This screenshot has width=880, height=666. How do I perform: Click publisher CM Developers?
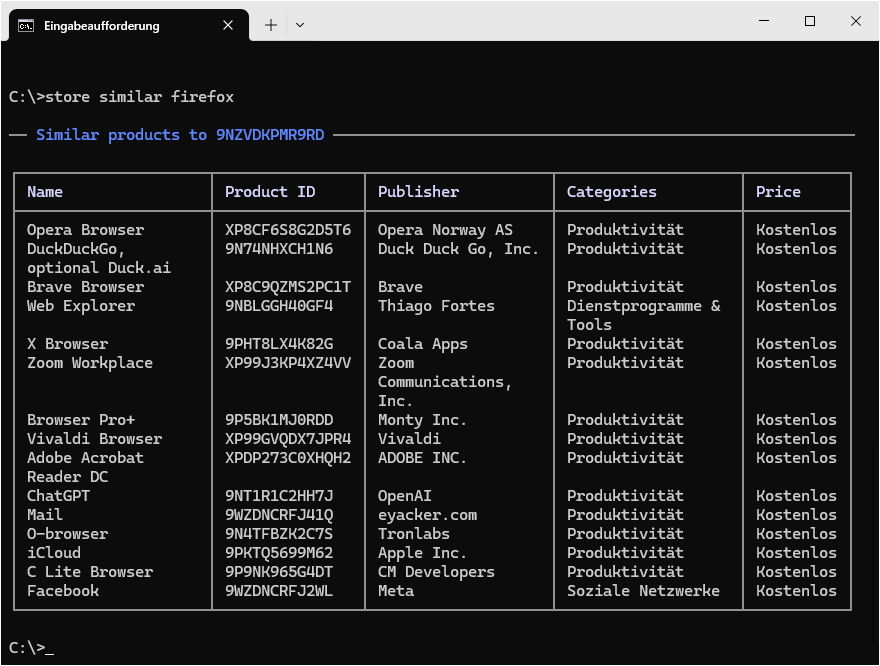click(436, 573)
